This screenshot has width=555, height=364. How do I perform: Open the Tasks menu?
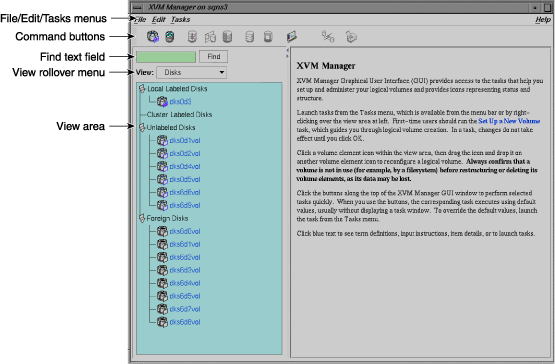point(181,19)
